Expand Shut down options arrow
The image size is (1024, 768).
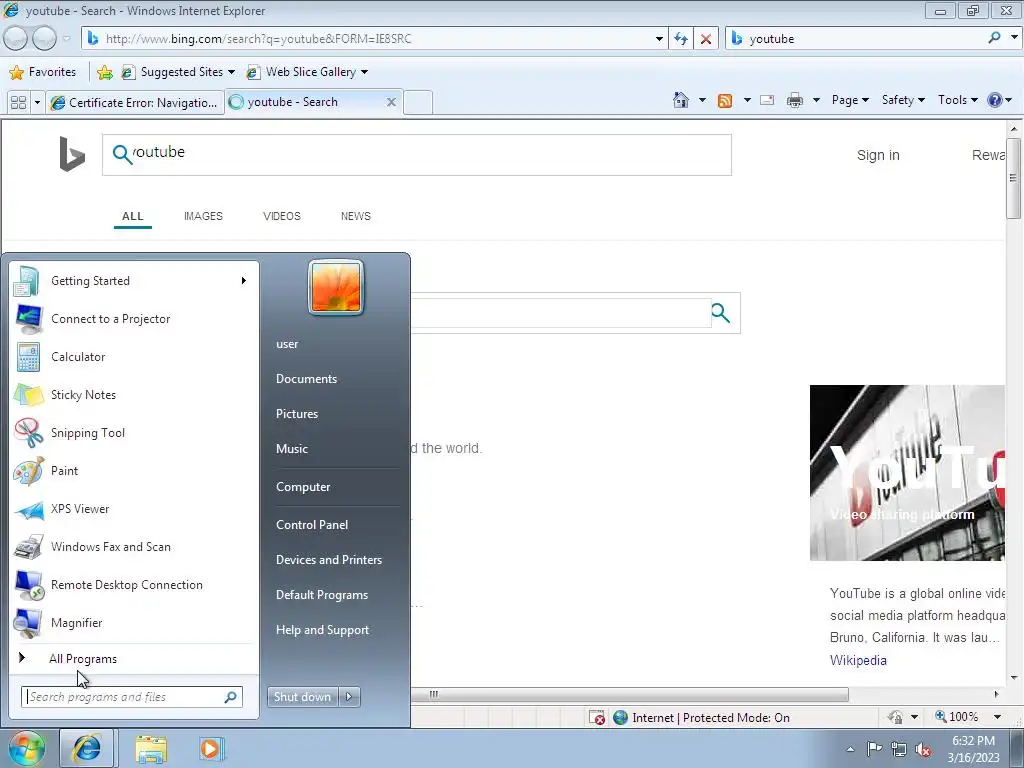[x=349, y=697]
